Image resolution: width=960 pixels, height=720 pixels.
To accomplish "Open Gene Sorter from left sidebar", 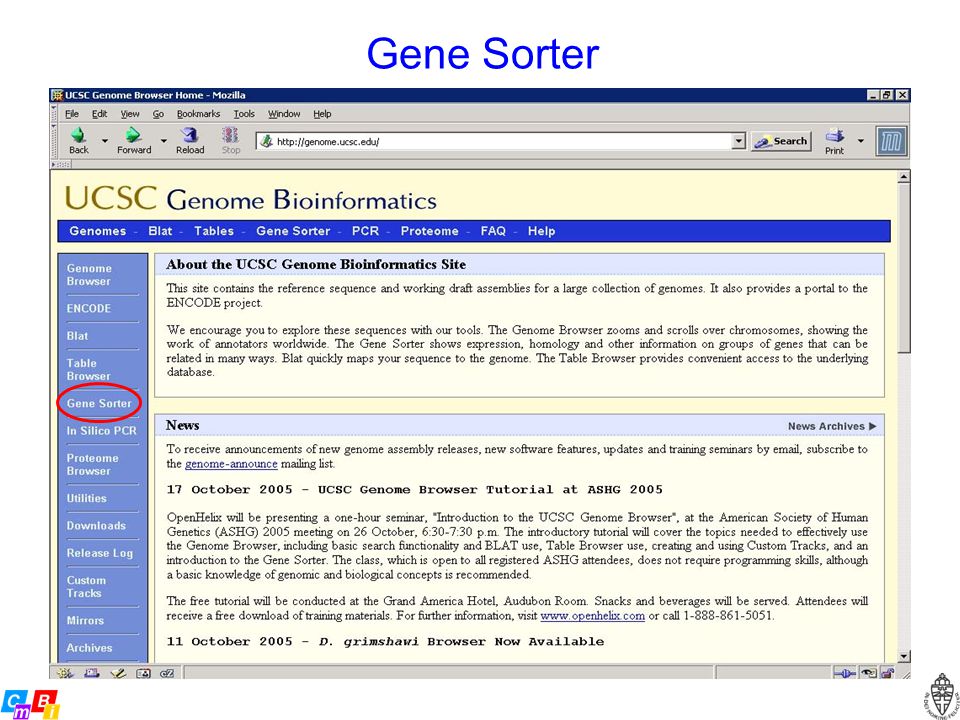I will coord(99,403).
